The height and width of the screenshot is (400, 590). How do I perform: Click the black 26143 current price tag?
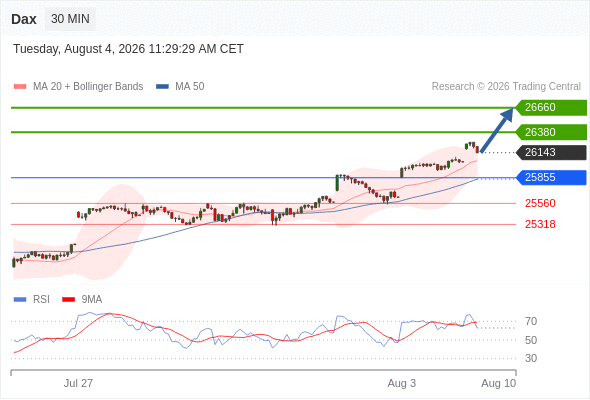(x=551, y=152)
